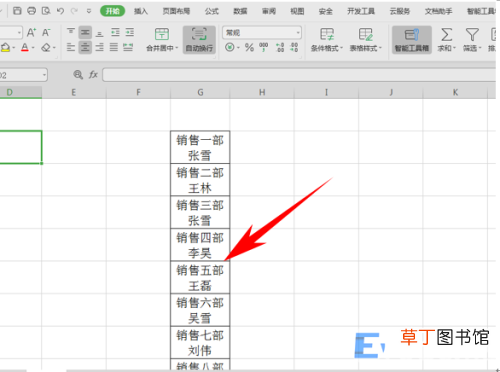Switch to the 开始 tab

point(113,11)
